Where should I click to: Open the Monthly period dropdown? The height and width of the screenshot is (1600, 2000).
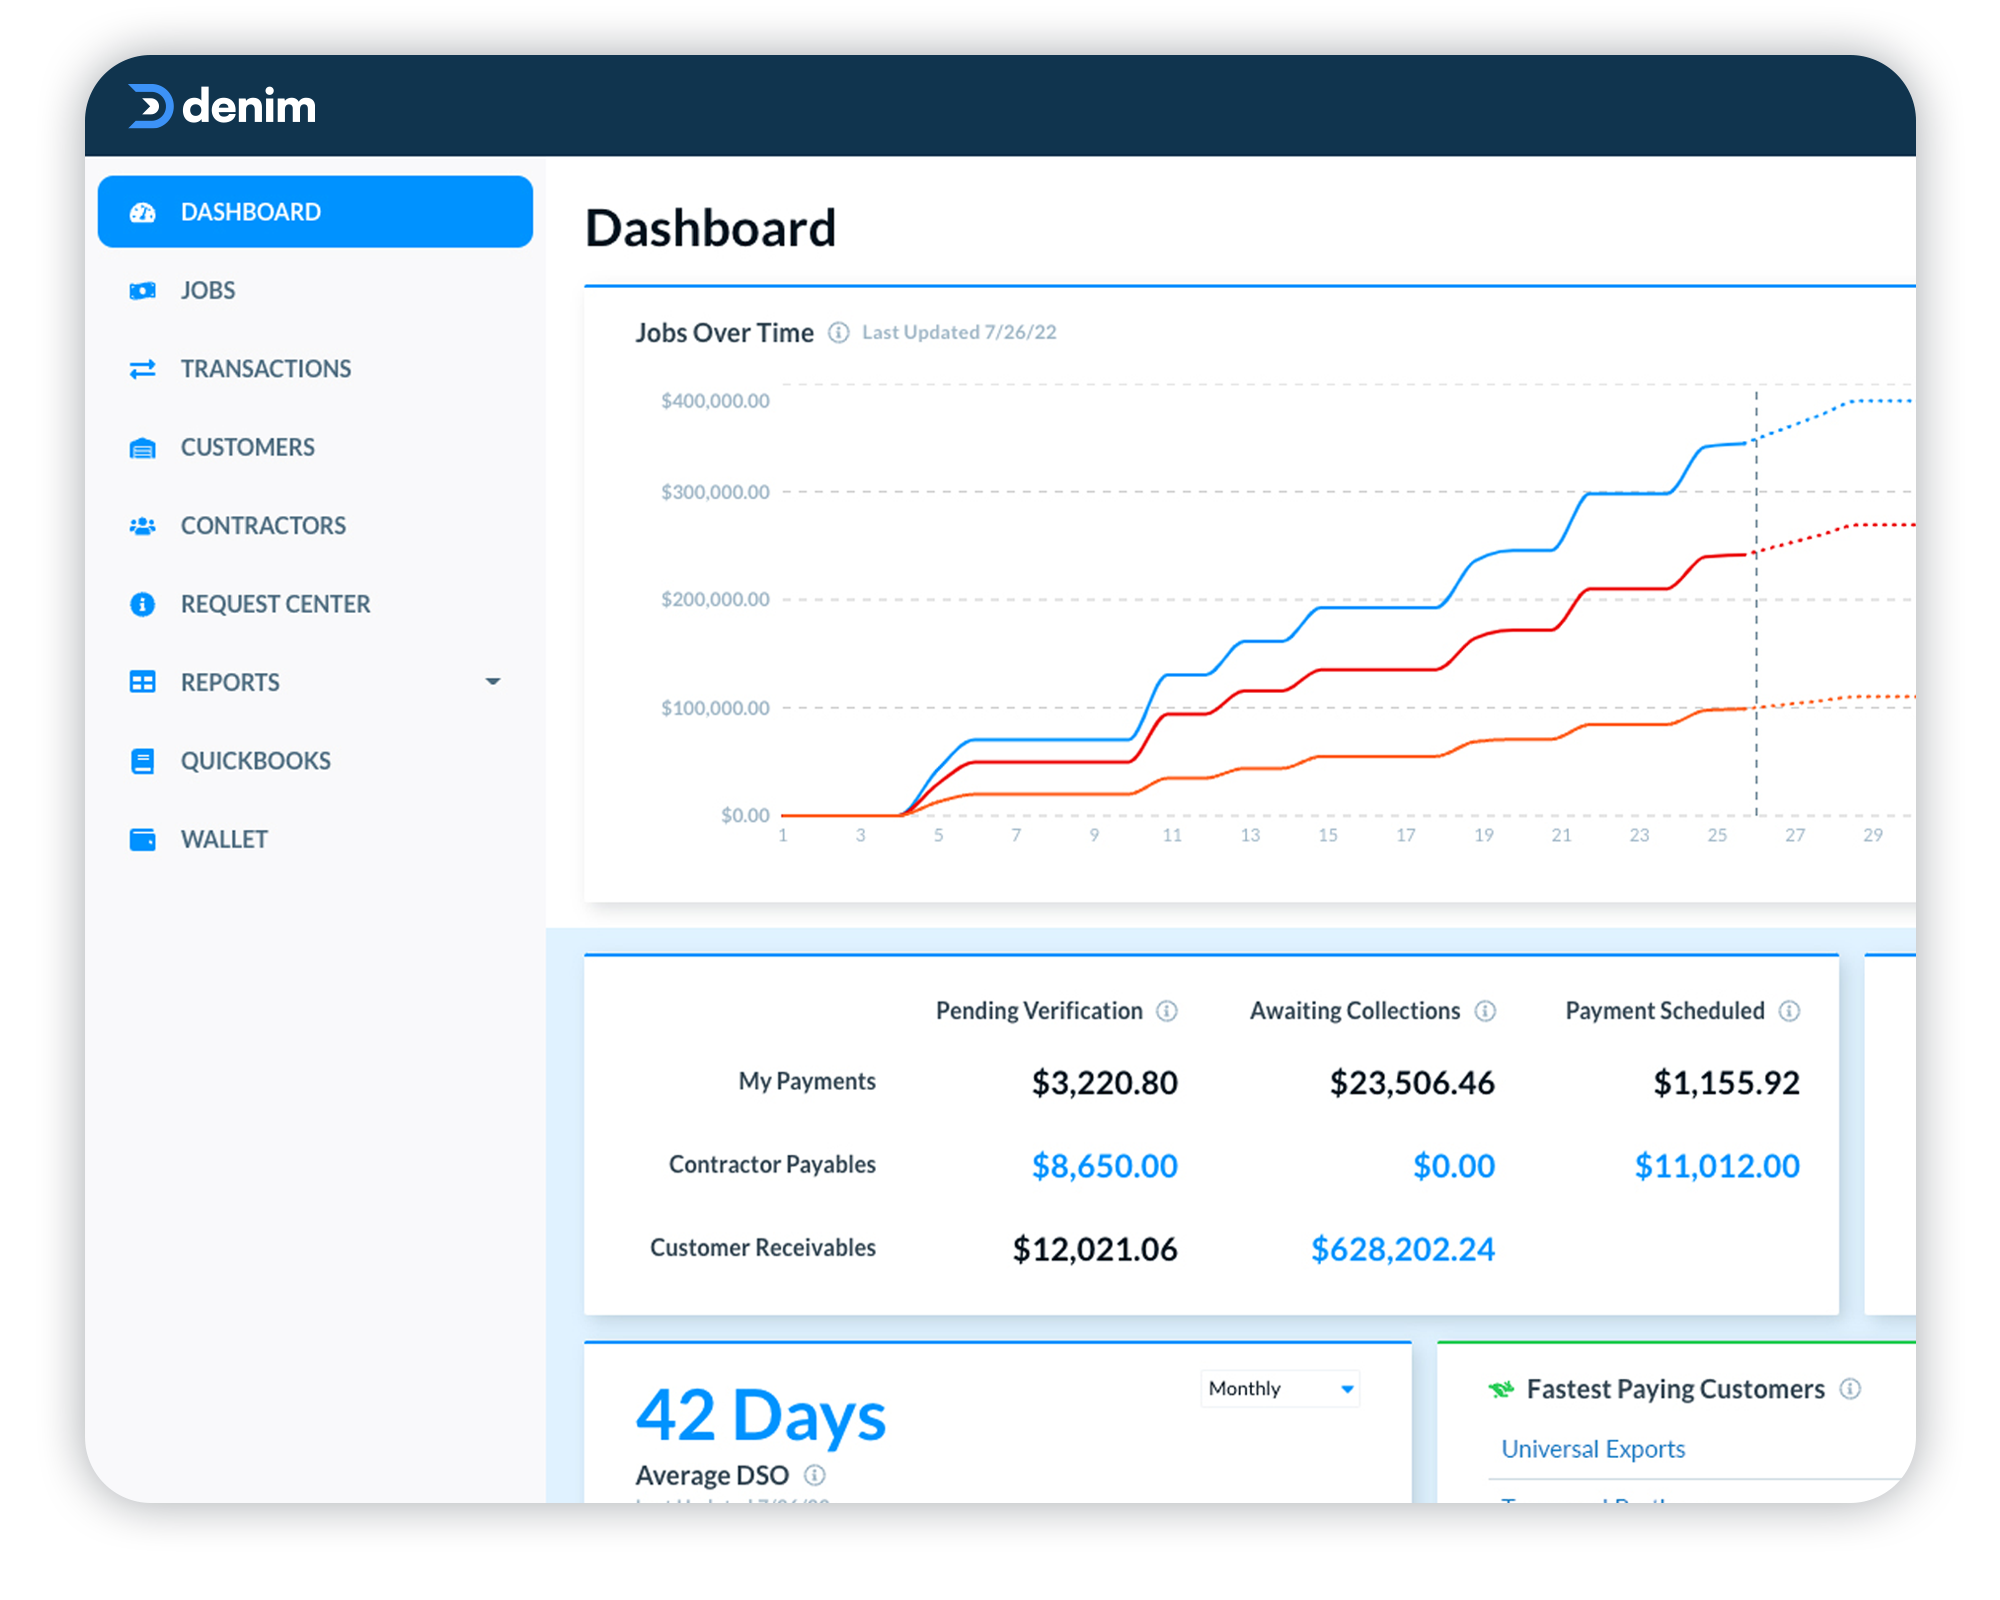(x=1280, y=1389)
